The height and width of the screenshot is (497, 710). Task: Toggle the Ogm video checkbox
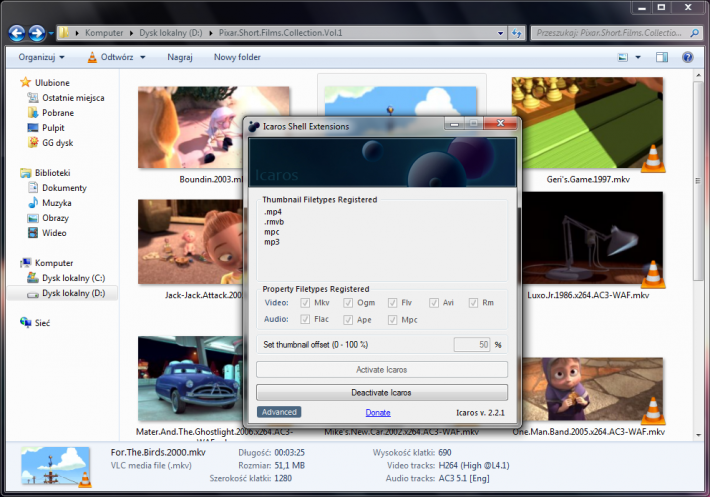click(348, 303)
